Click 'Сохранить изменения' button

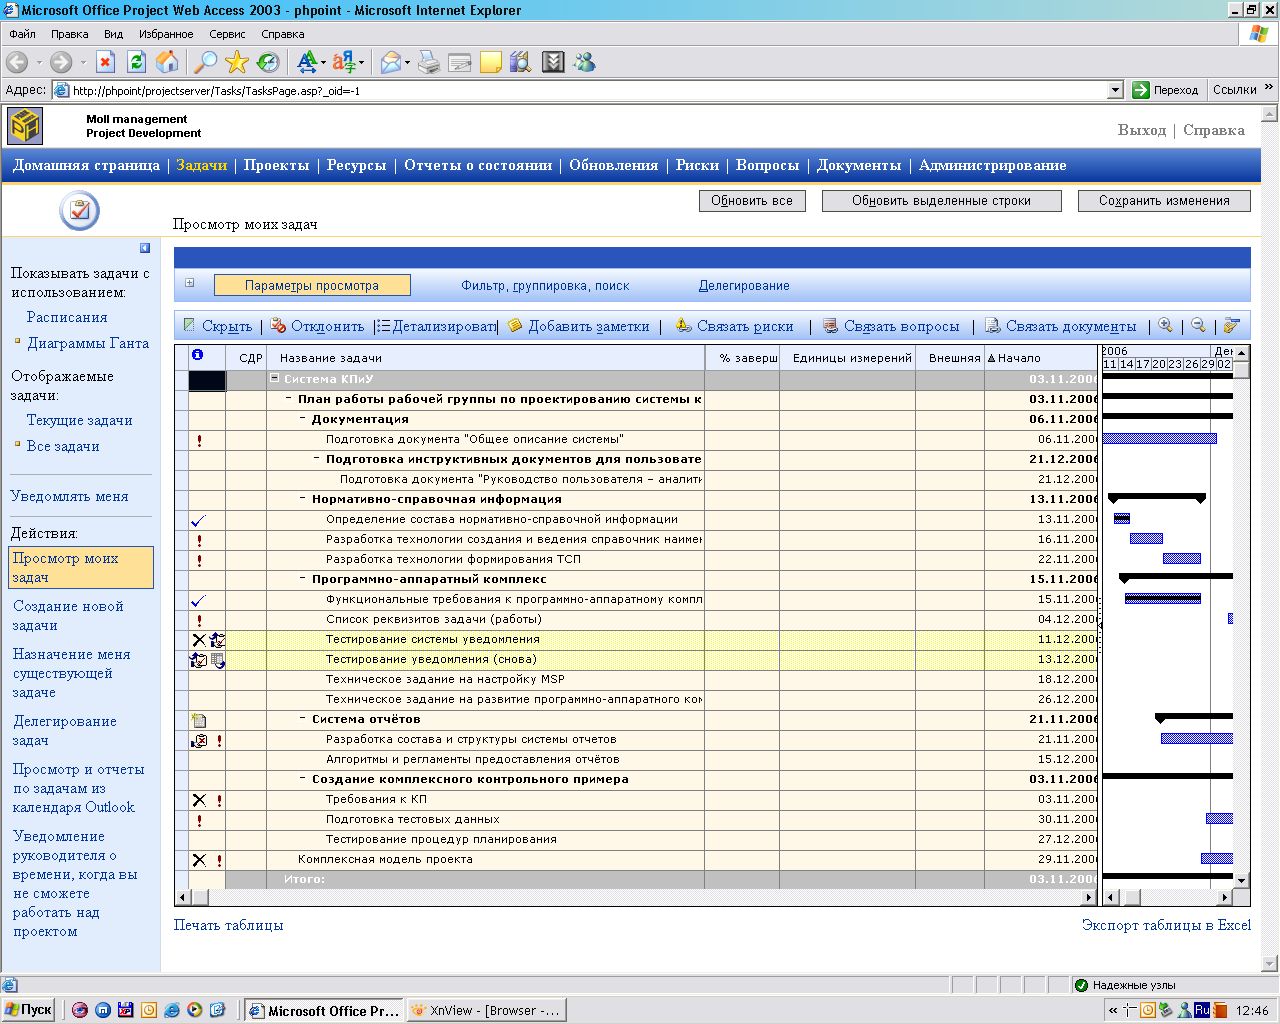(1164, 201)
